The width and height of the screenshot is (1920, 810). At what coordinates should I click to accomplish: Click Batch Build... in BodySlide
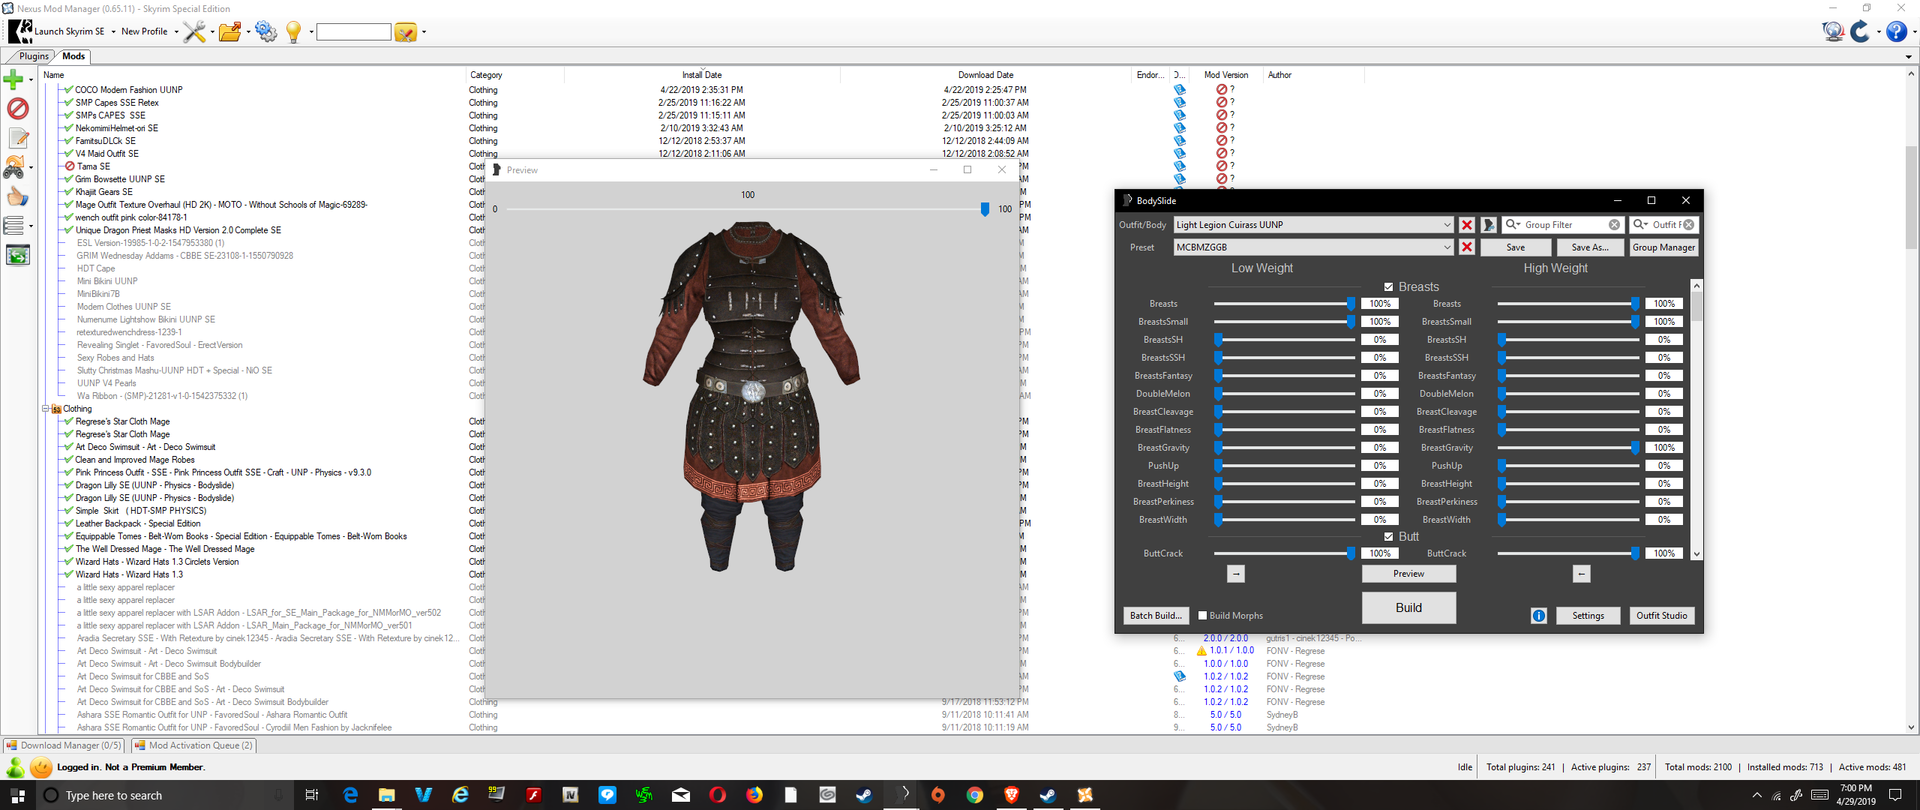[1156, 616]
